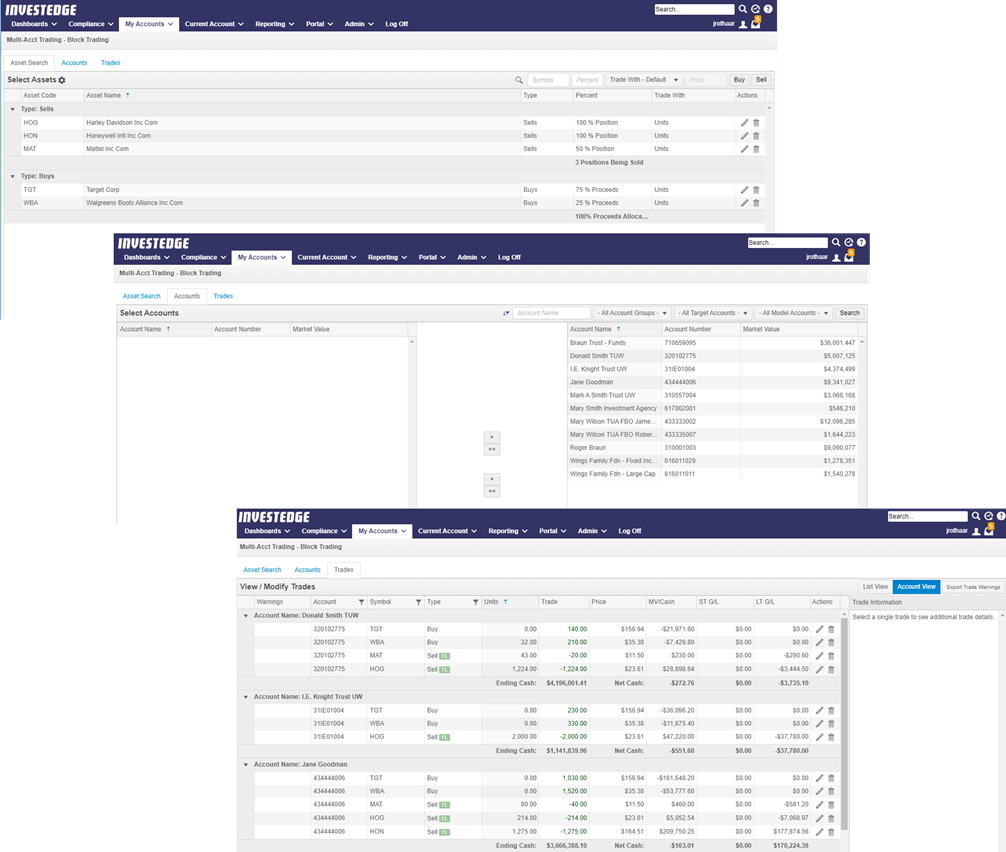Image resolution: width=1006 pixels, height=852 pixels.
Task: Click the sort-filter icon beside Account Name field
Action: [x=506, y=313]
